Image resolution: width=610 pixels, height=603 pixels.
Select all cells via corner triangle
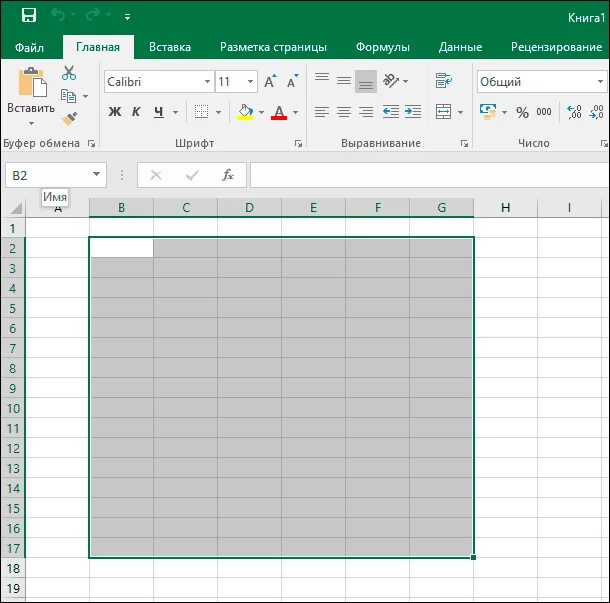pos(16,208)
